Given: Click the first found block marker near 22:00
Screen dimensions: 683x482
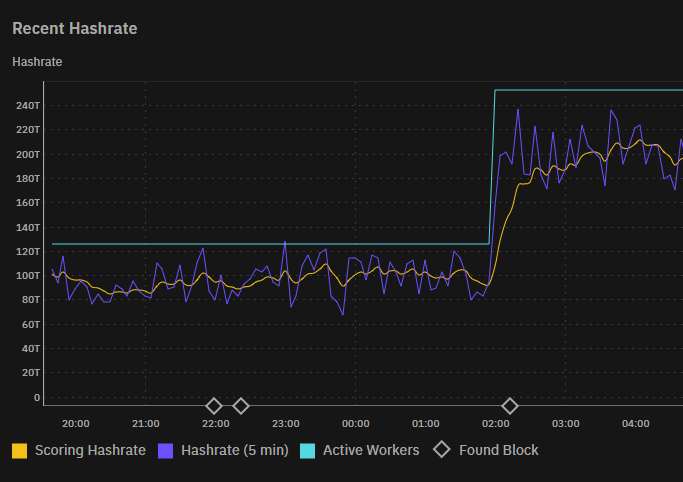Looking at the screenshot, I should pyautogui.click(x=213, y=405).
